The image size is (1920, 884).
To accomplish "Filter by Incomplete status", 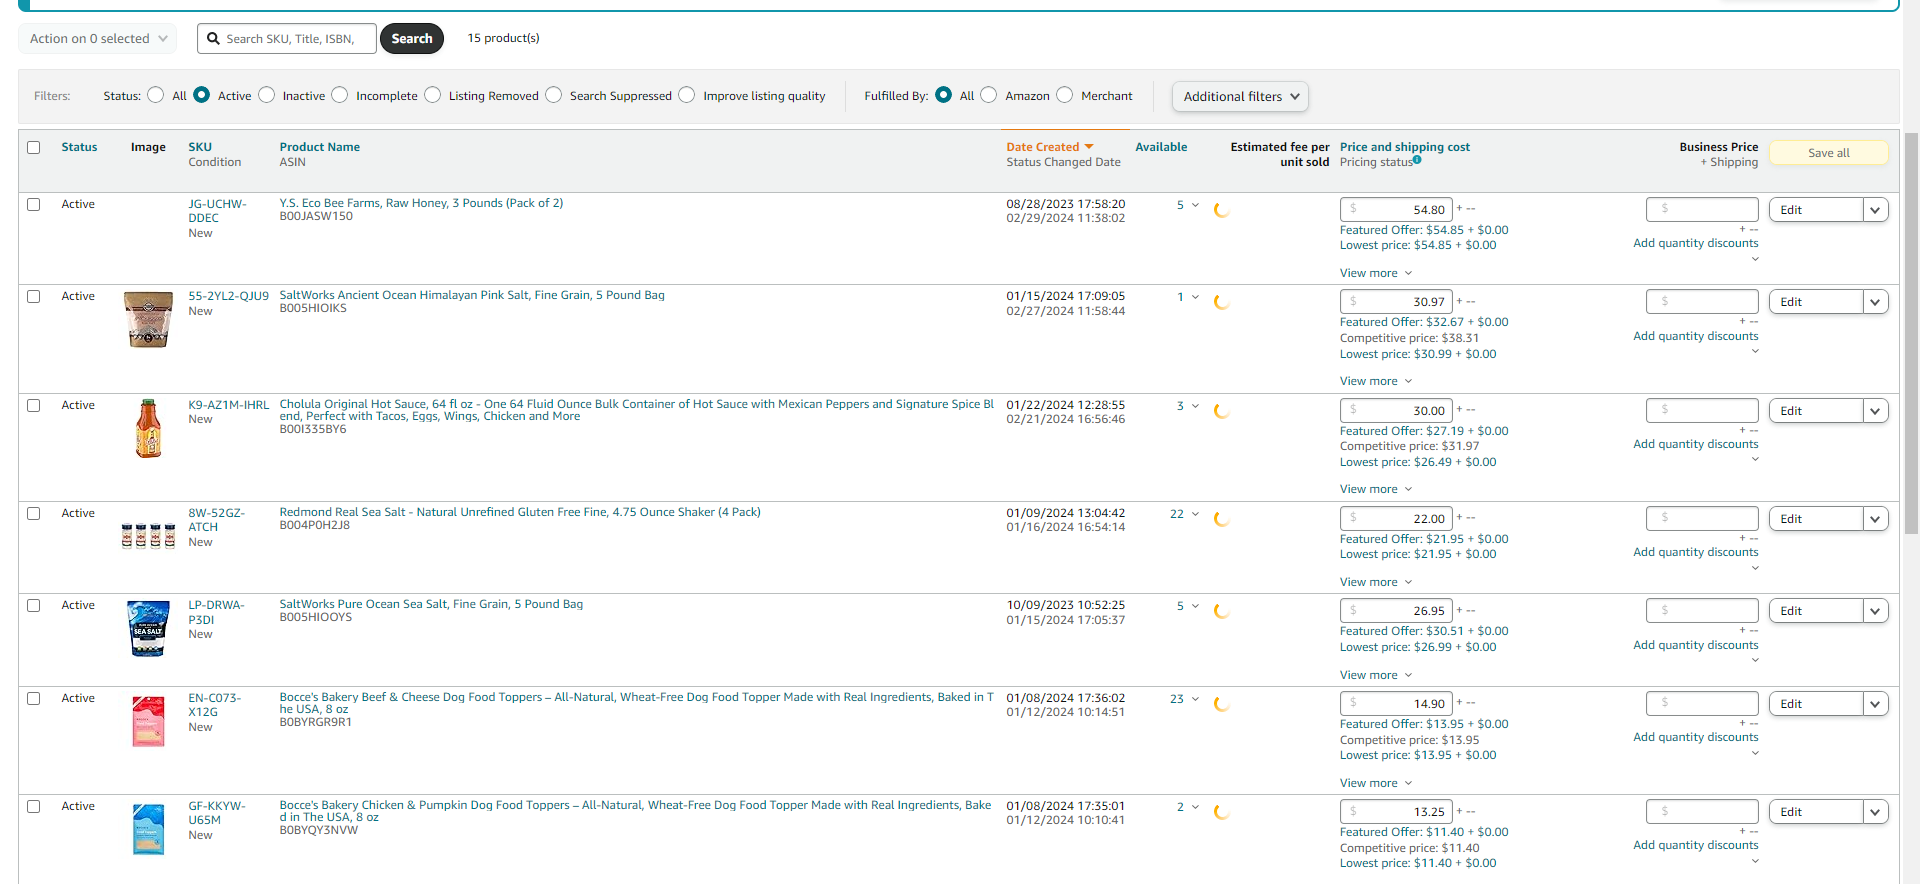I will click(x=340, y=95).
